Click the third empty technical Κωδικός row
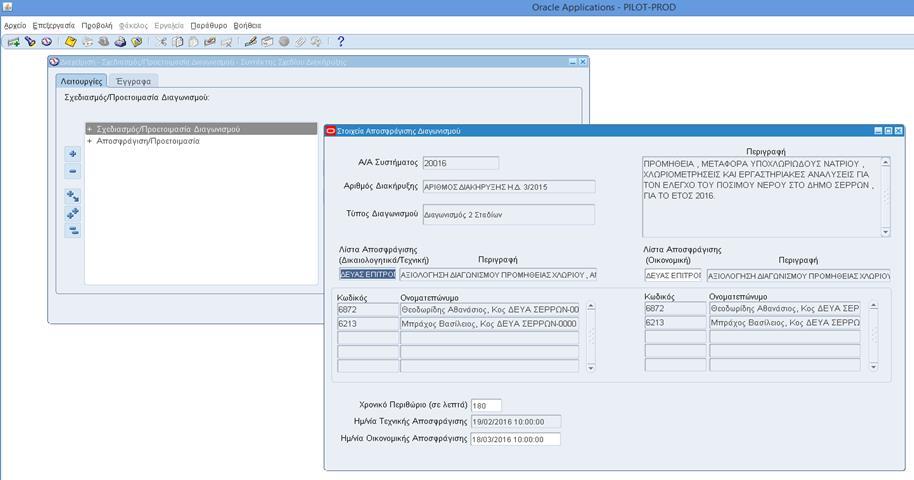 368,366
